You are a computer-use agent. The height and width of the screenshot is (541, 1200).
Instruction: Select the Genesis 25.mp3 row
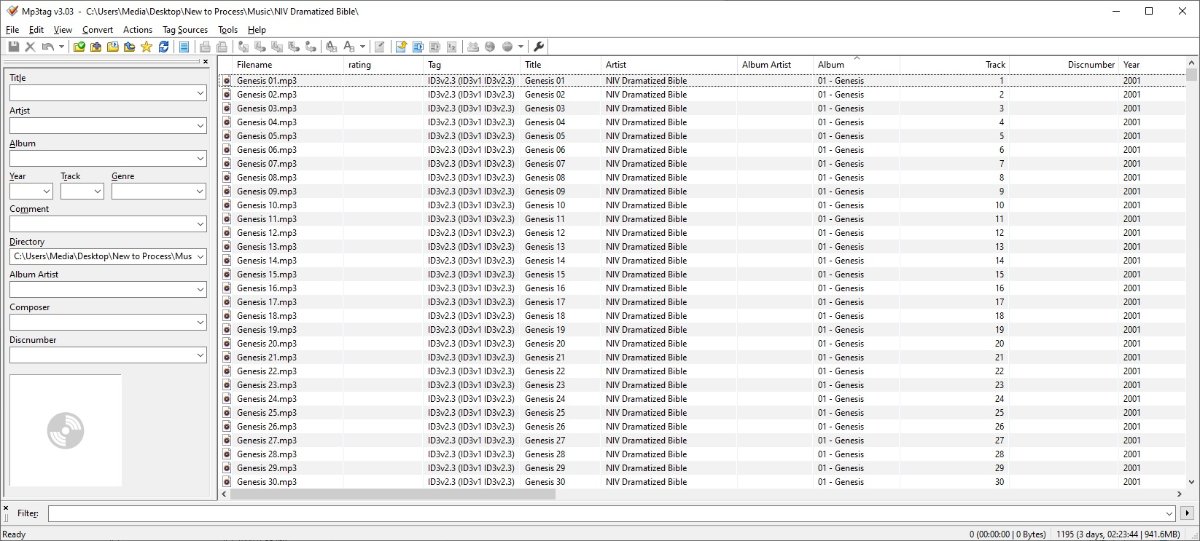(x=702, y=413)
